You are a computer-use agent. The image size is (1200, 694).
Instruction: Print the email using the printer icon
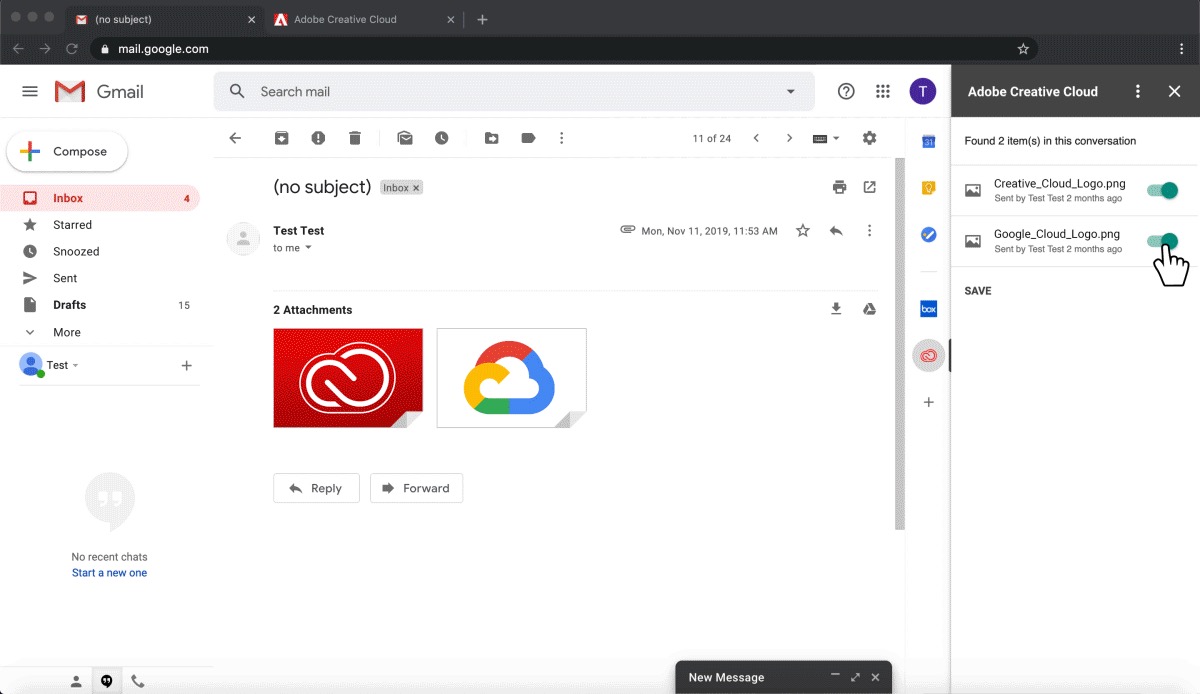[x=839, y=187]
